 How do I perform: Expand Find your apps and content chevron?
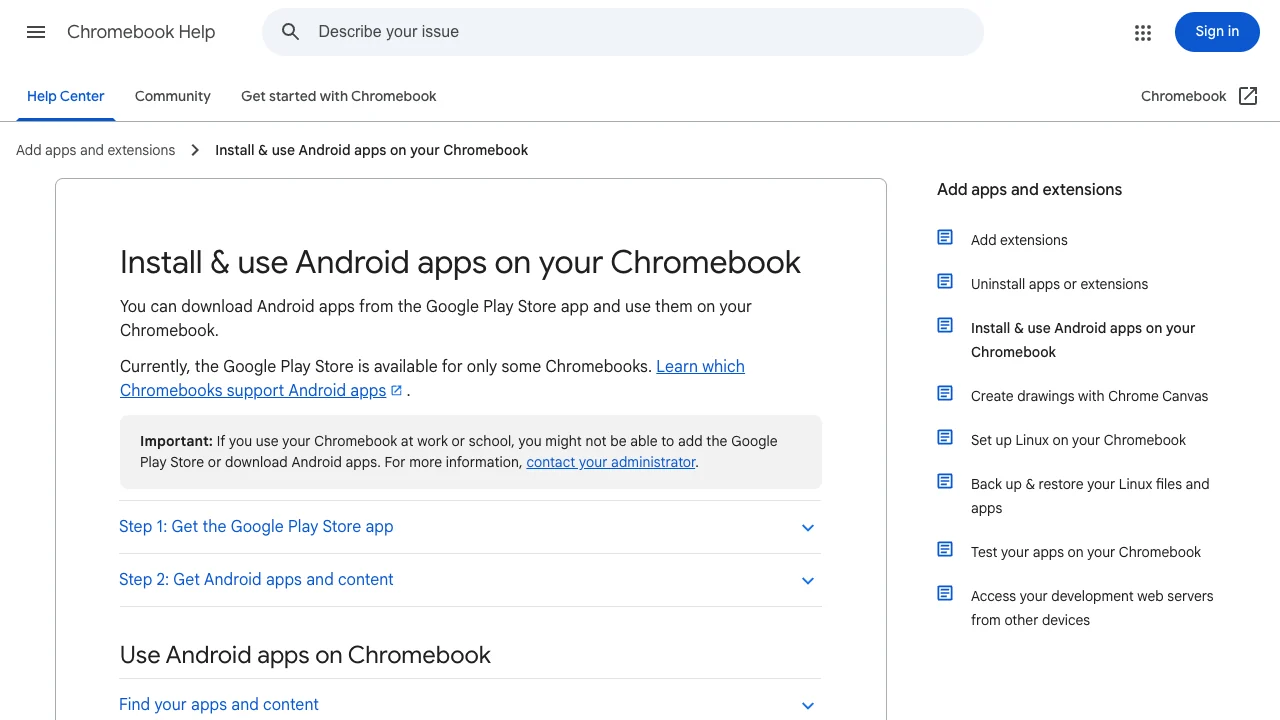808,706
